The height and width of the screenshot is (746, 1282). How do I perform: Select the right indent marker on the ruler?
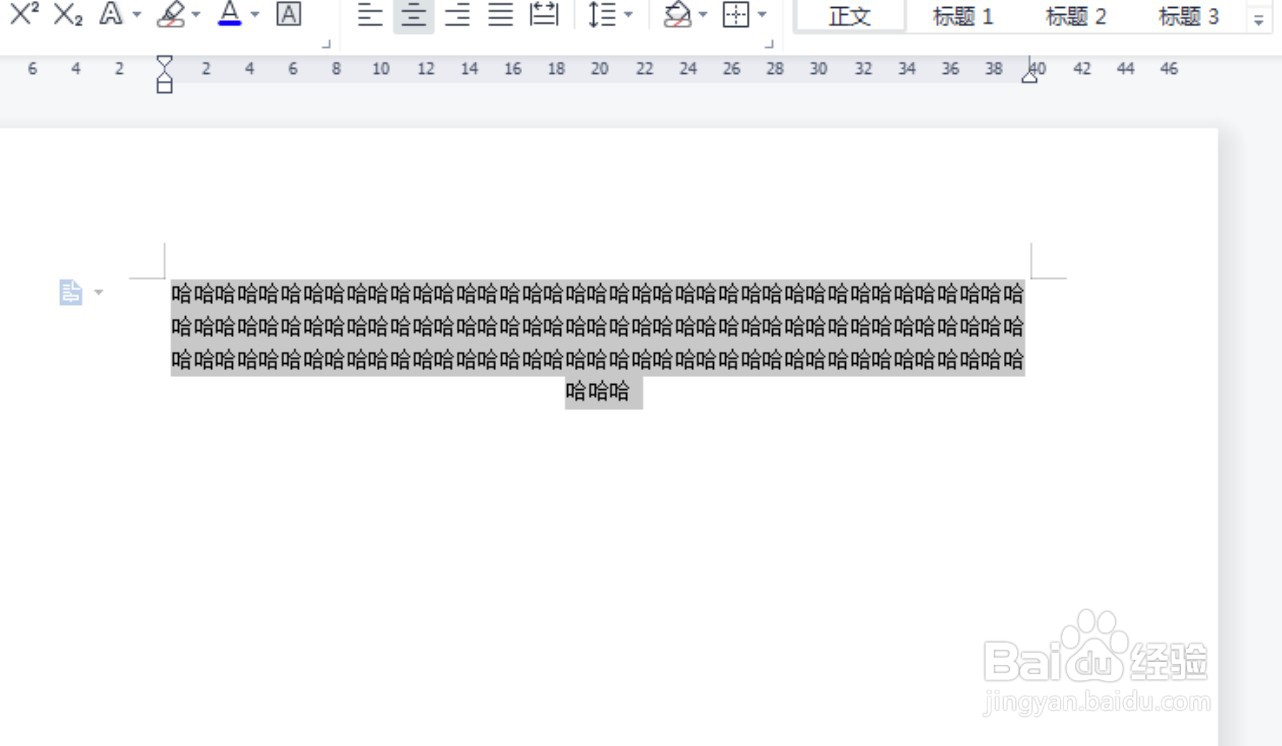pos(1029,74)
